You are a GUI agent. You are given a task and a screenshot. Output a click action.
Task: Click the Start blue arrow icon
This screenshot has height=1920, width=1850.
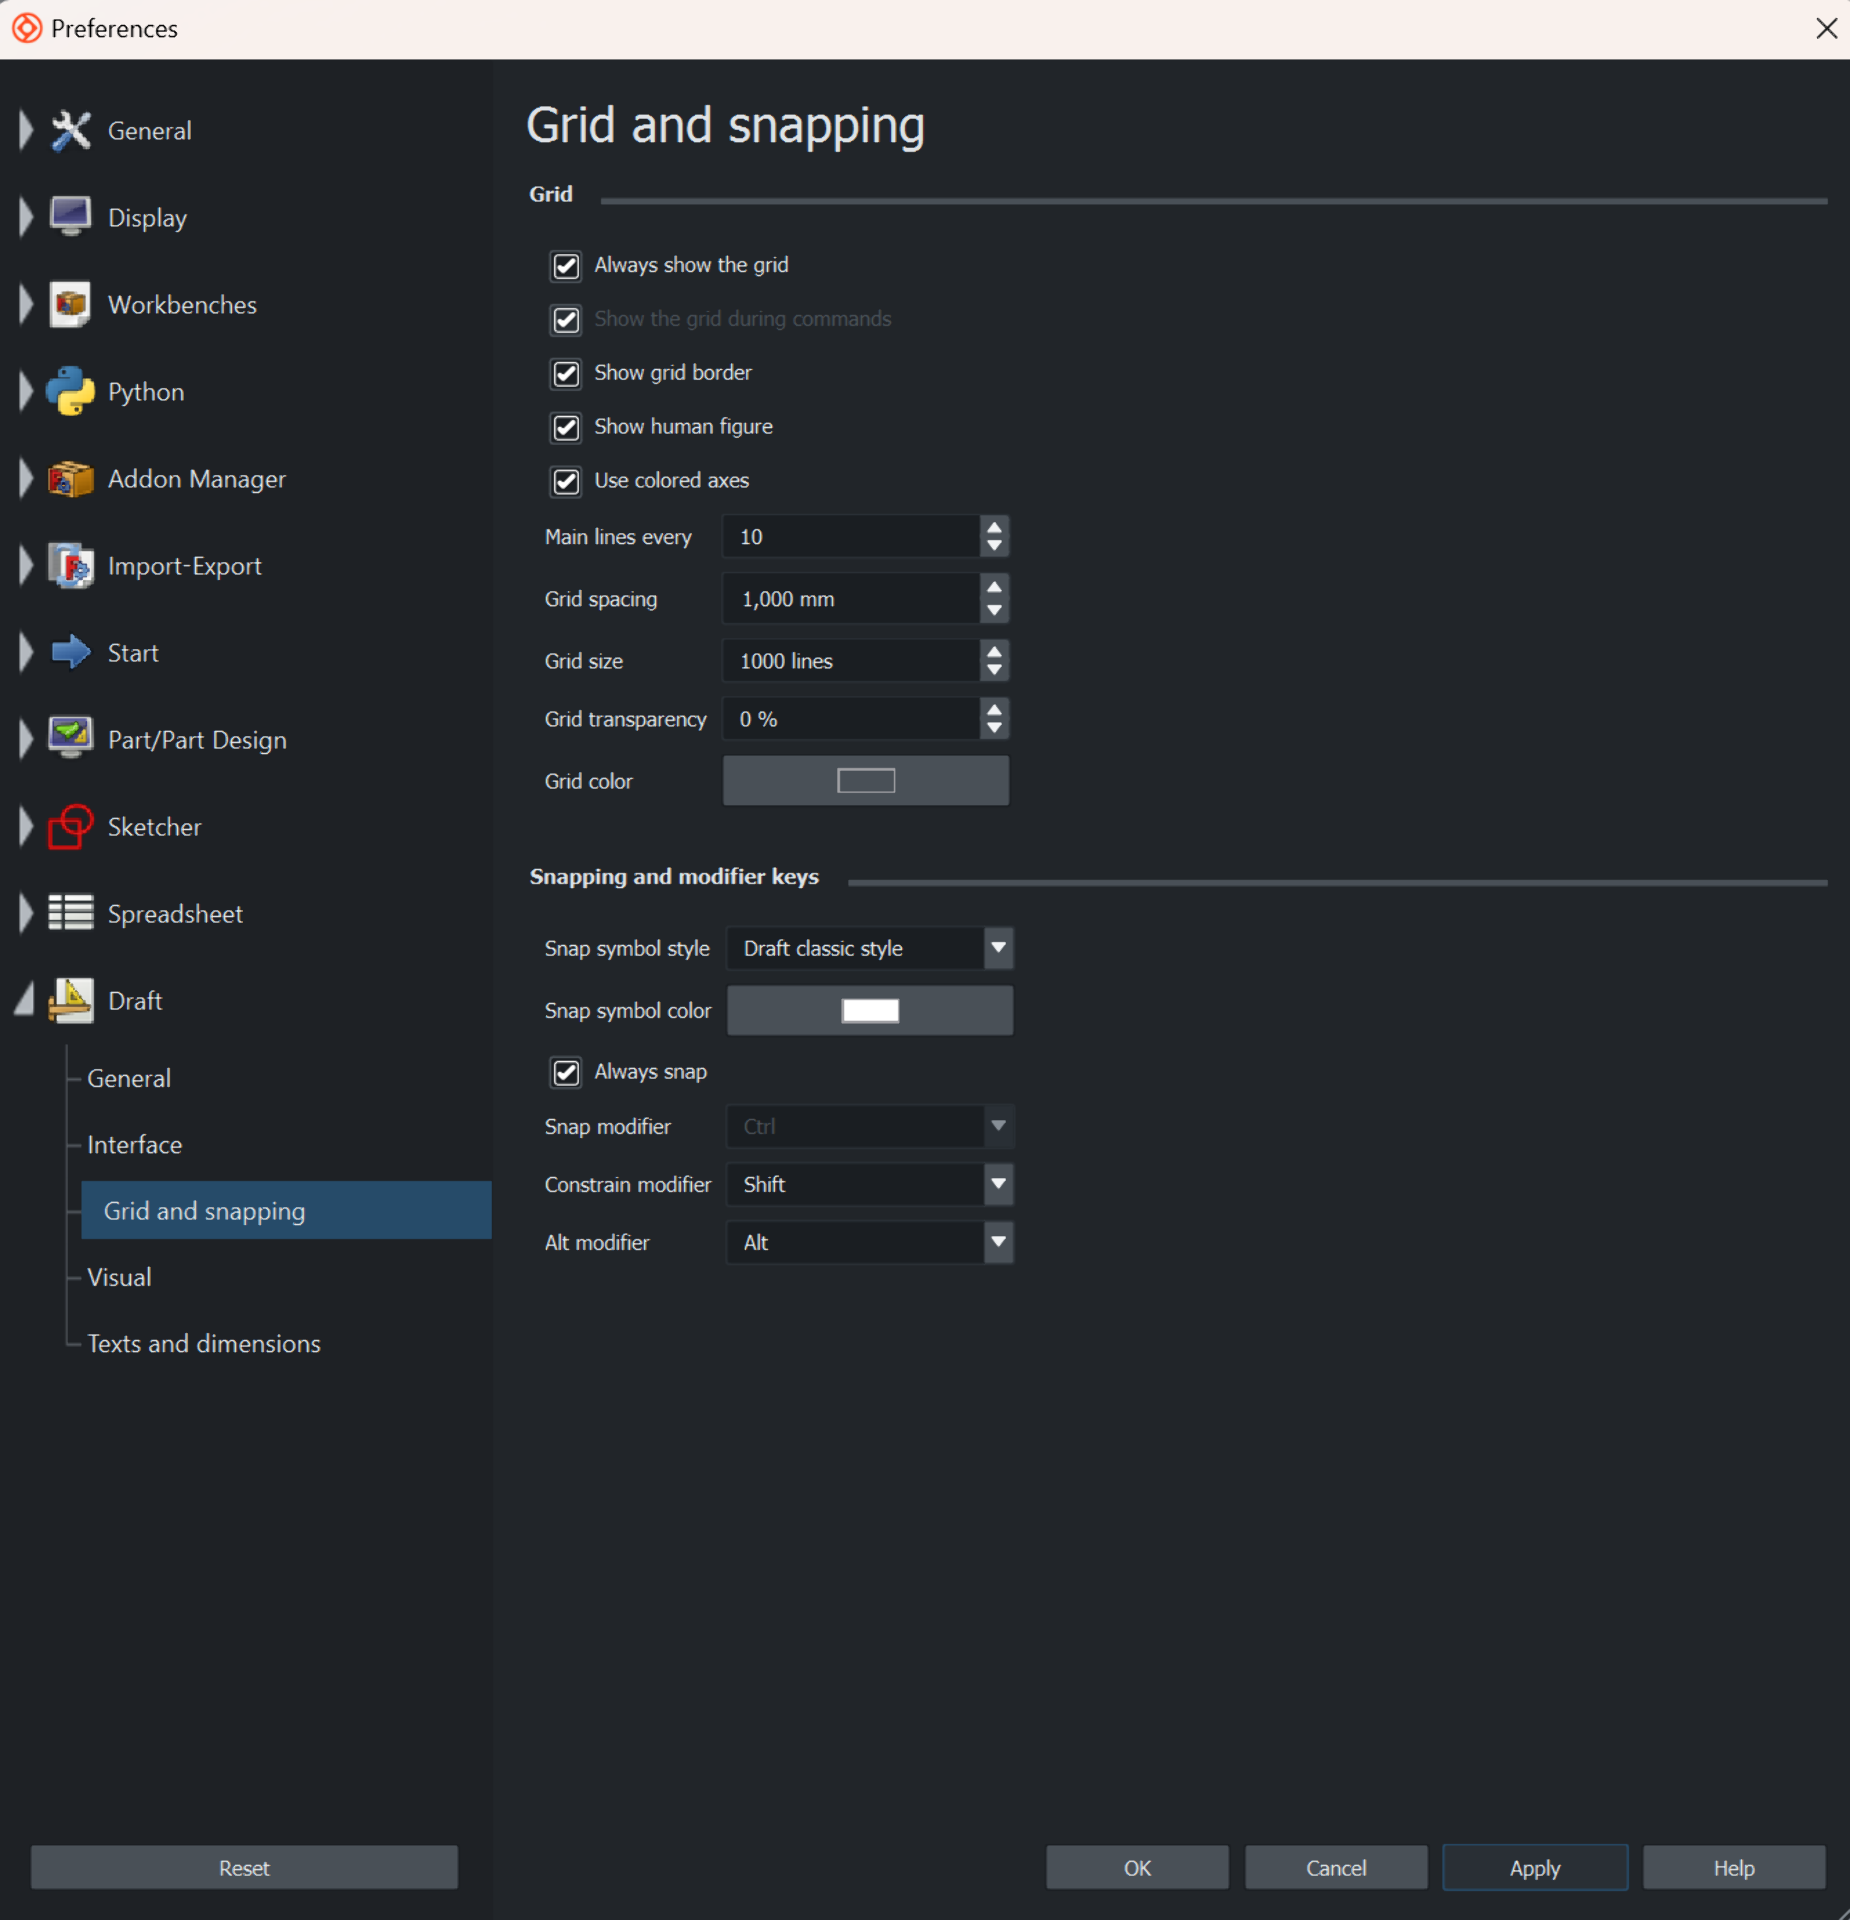coord(70,653)
